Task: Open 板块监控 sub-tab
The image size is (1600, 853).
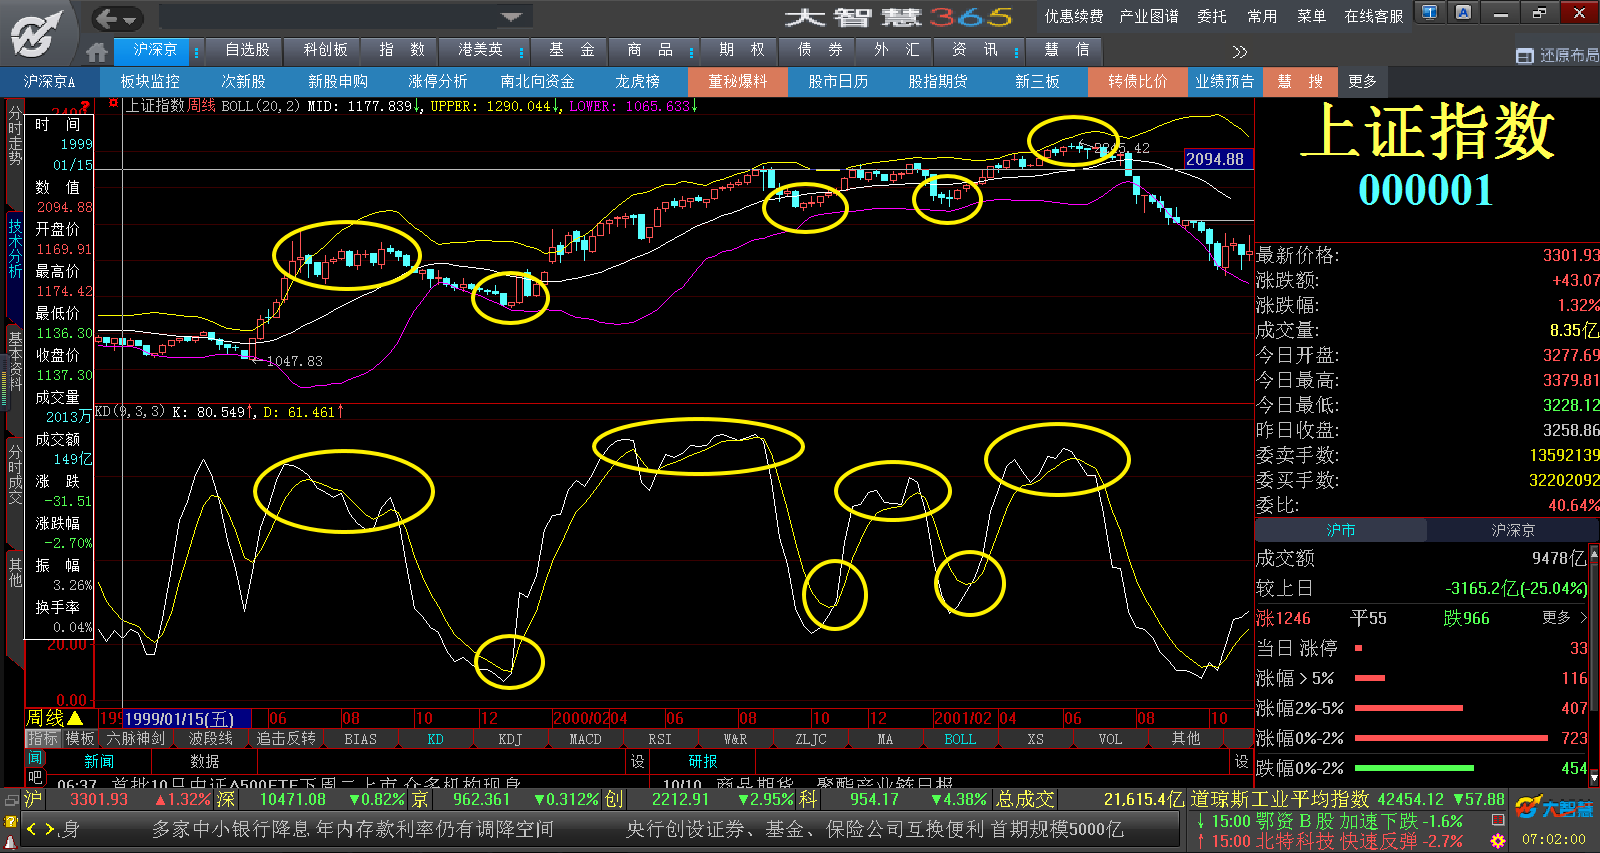Action: click(150, 82)
